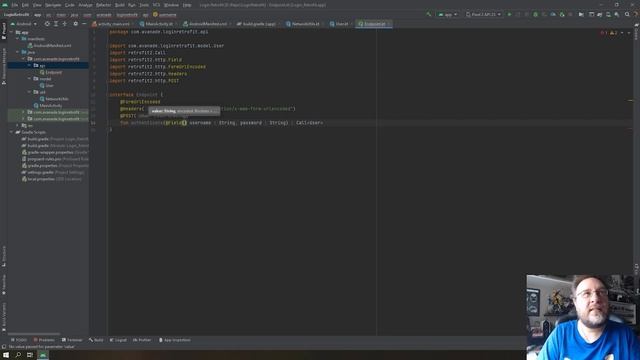Image resolution: width=640 pixels, height=360 pixels.
Task: Switch to the MainActivity.kt editor tab
Action: [158, 24]
